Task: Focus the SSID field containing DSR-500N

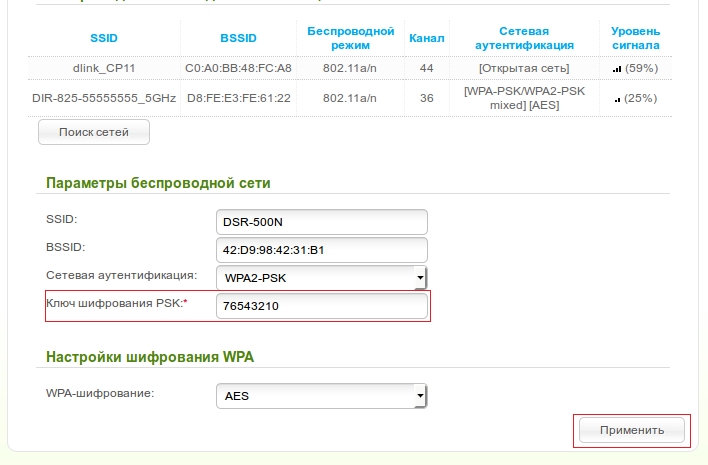Action: [321, 221]
